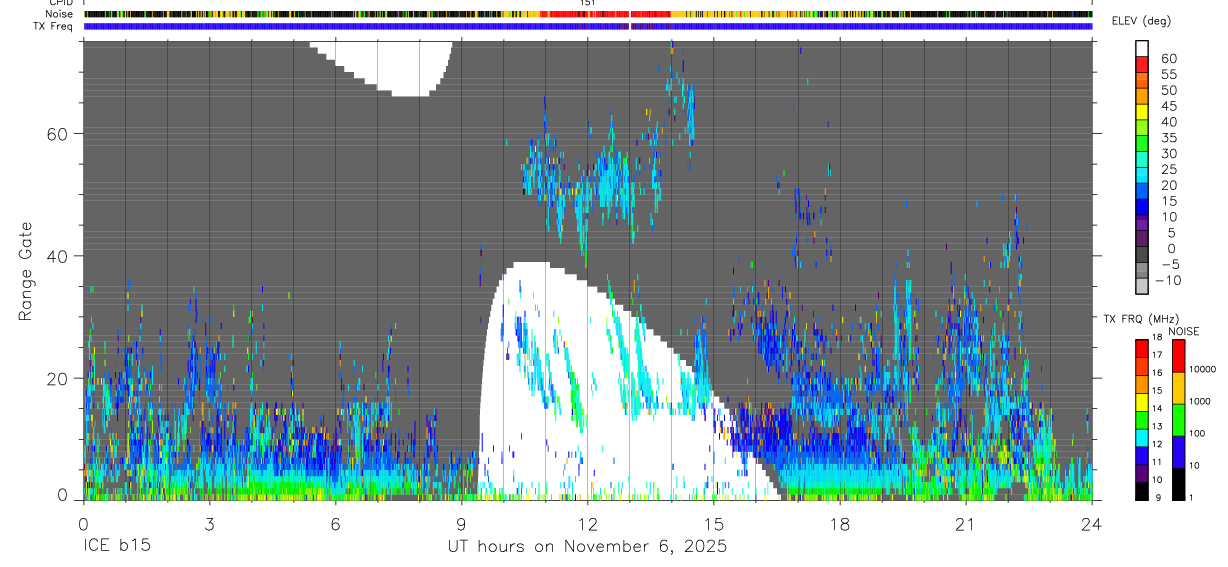Image resolution: width=1228 pixels, height=567 pixels.
Task: Pick the yellow swatch in the NOISE color bar
Action: pyautogui.click(x=1179, y=388)
